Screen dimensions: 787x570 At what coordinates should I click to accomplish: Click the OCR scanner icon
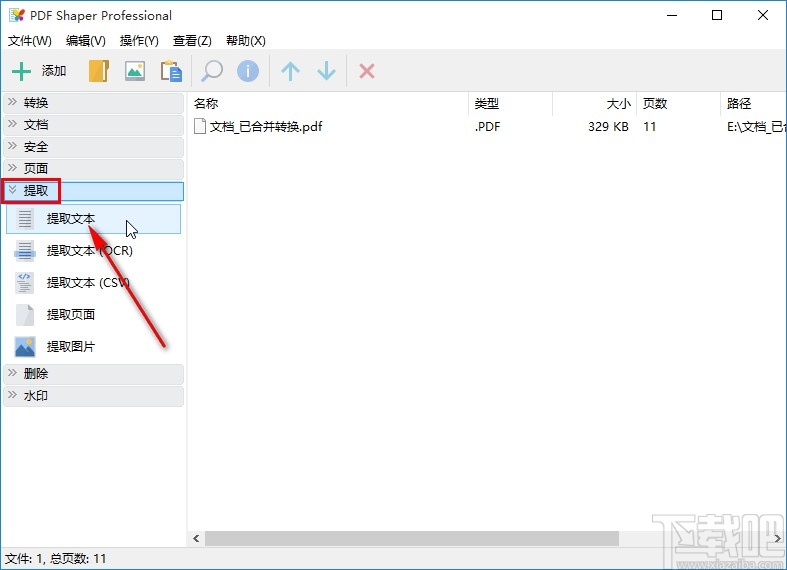click(x=25, y=251)
